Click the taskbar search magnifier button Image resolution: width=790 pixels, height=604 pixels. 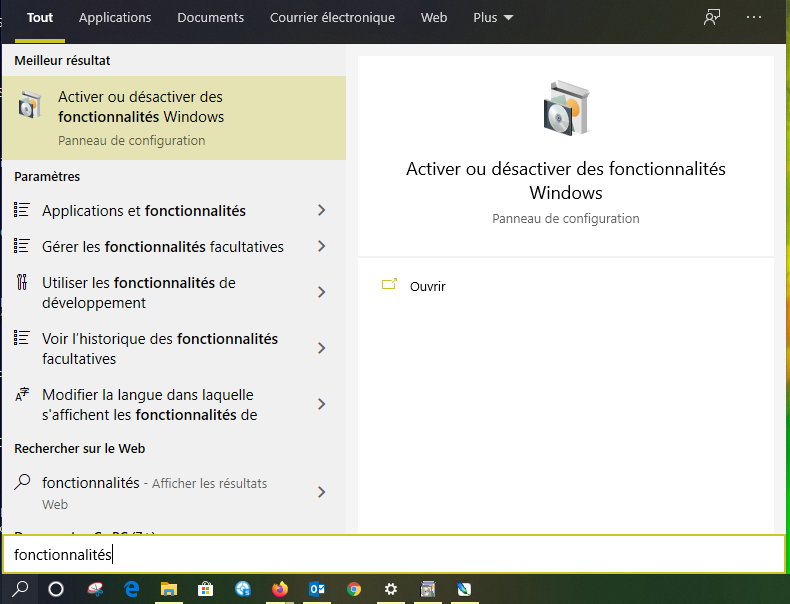[20, 589]
